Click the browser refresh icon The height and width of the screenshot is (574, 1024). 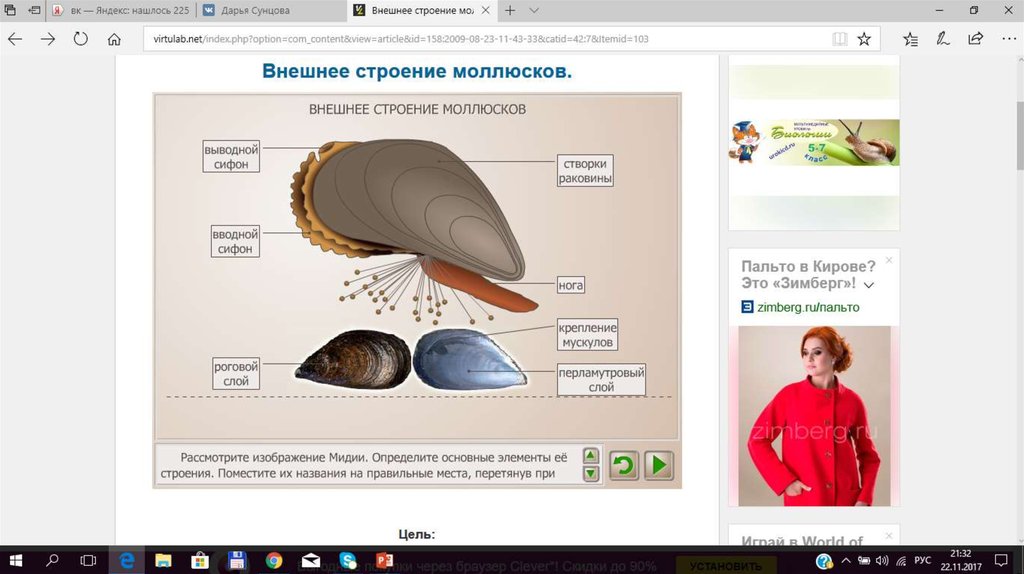click(80, 39)
